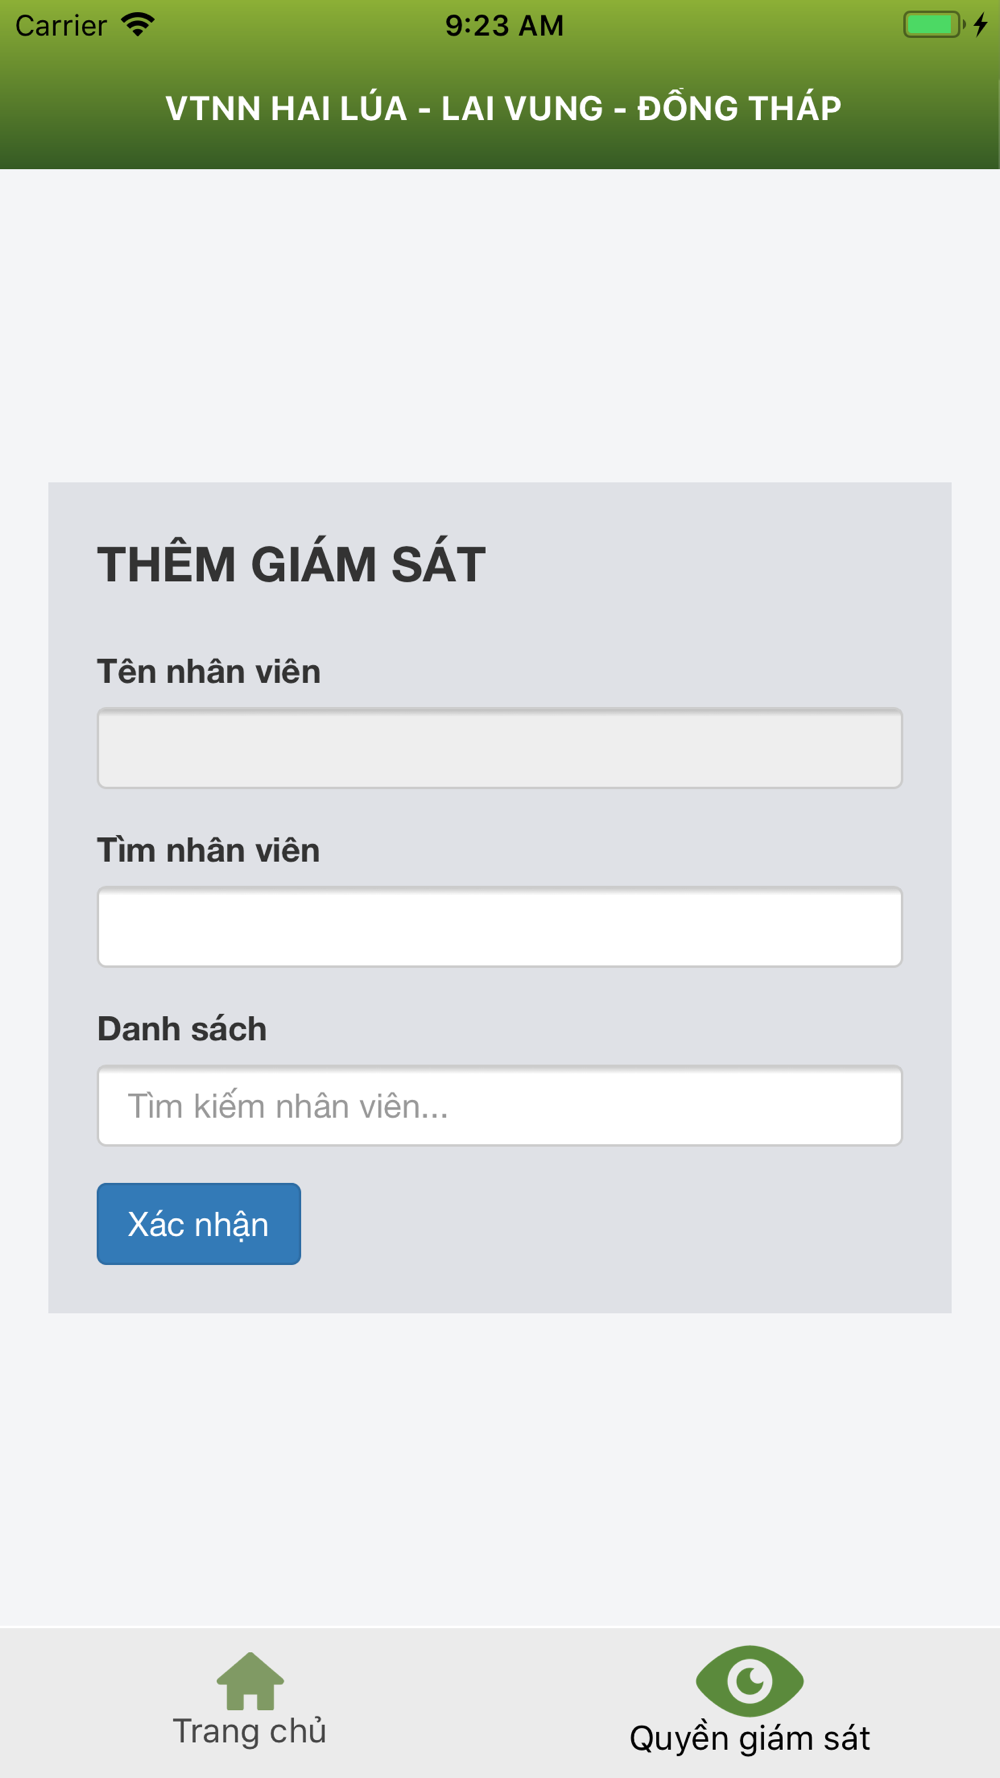Click the disabled Tên nhân viên field

click(x=500, y=748)
